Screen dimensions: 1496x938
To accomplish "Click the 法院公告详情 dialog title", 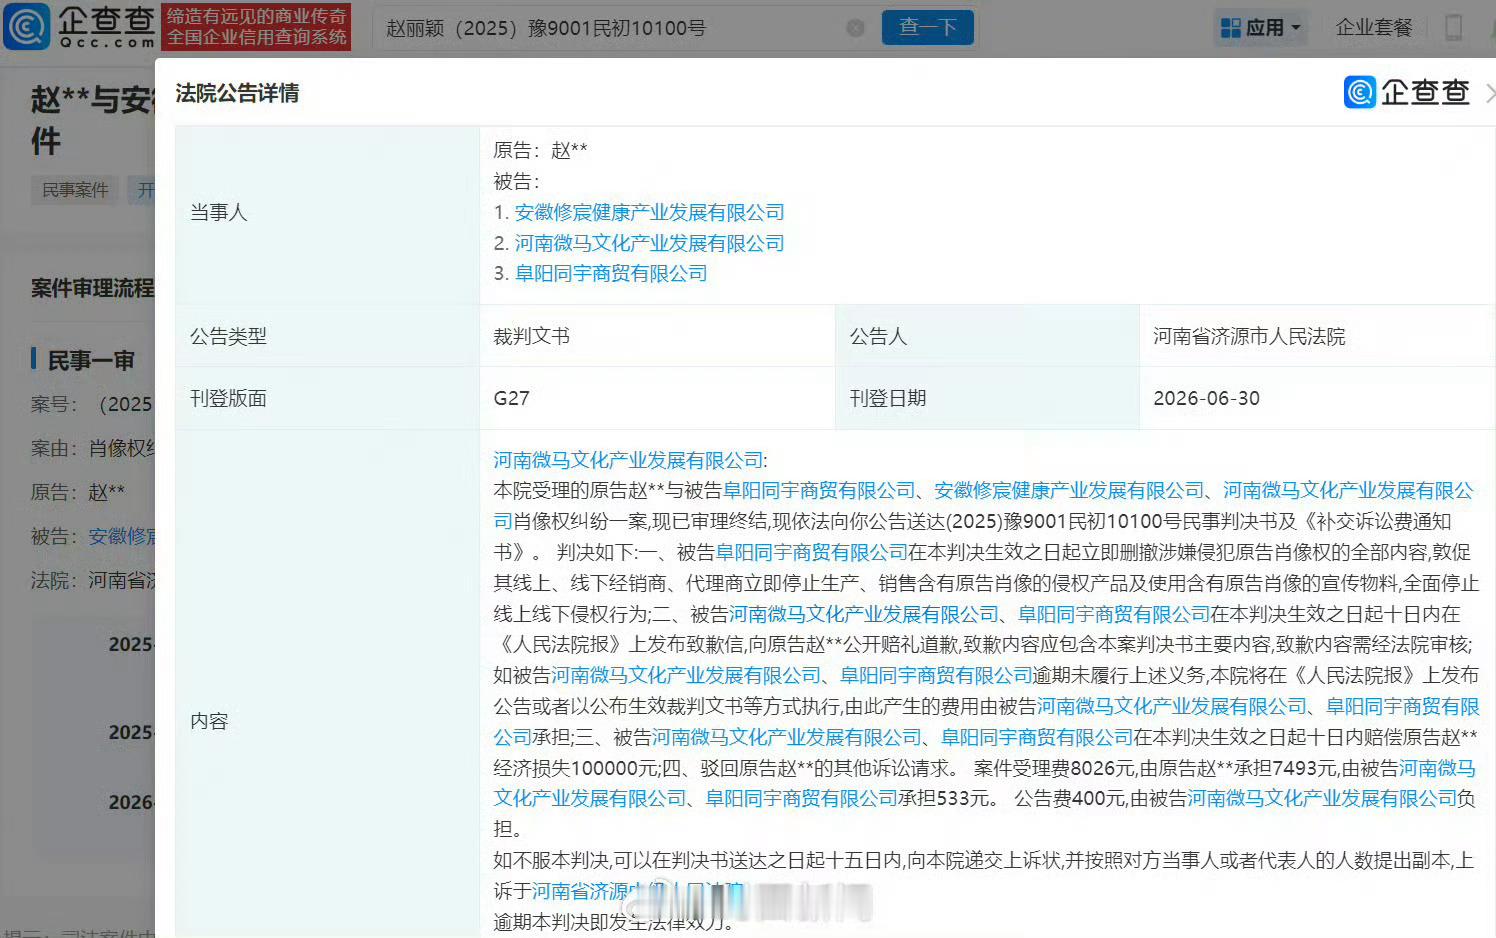I will (237, 93).
